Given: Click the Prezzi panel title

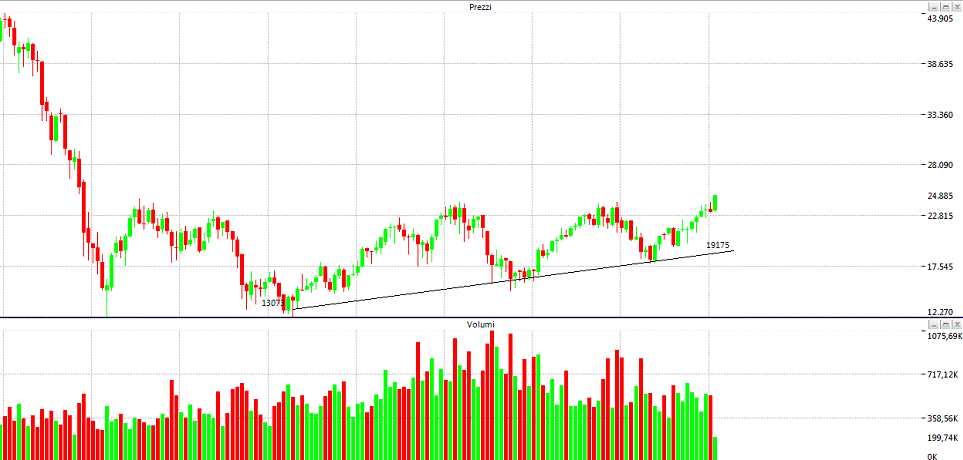Looking at the screenshot, I should point(481,7).
